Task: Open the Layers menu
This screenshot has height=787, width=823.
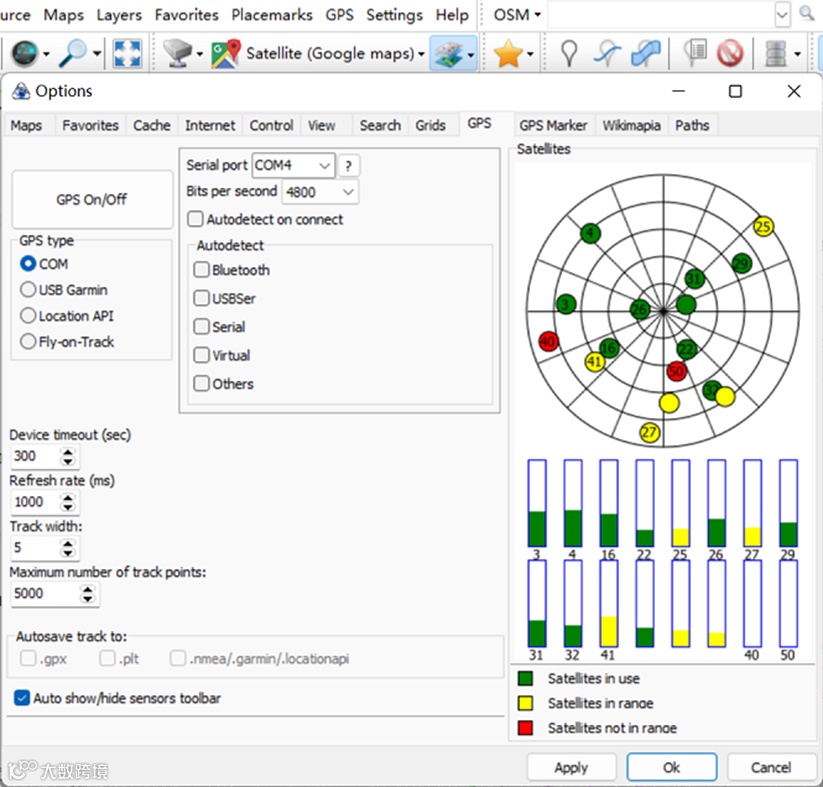Action: point(119,15)
